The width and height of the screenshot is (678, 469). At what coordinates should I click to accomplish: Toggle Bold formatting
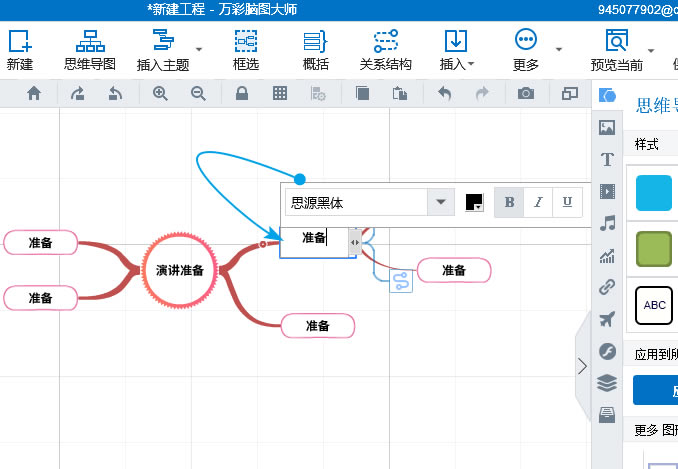pos(509,202)
